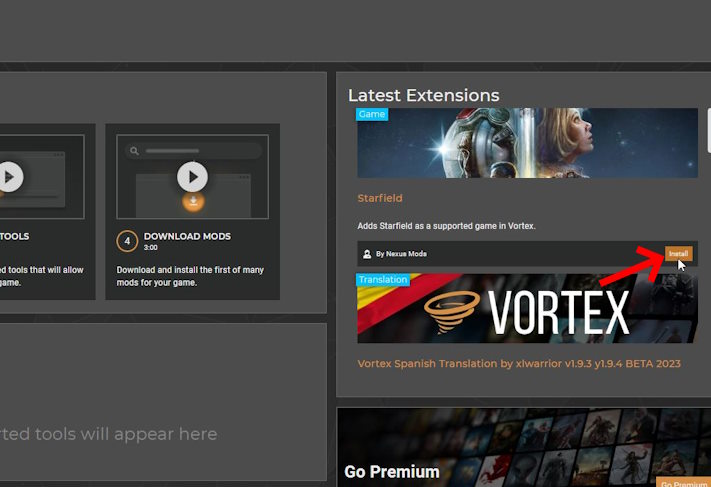The image size is (711, 487).
Task: Play the Tools tutorial video
Action: pyautogui.click(x=9, y=177)
